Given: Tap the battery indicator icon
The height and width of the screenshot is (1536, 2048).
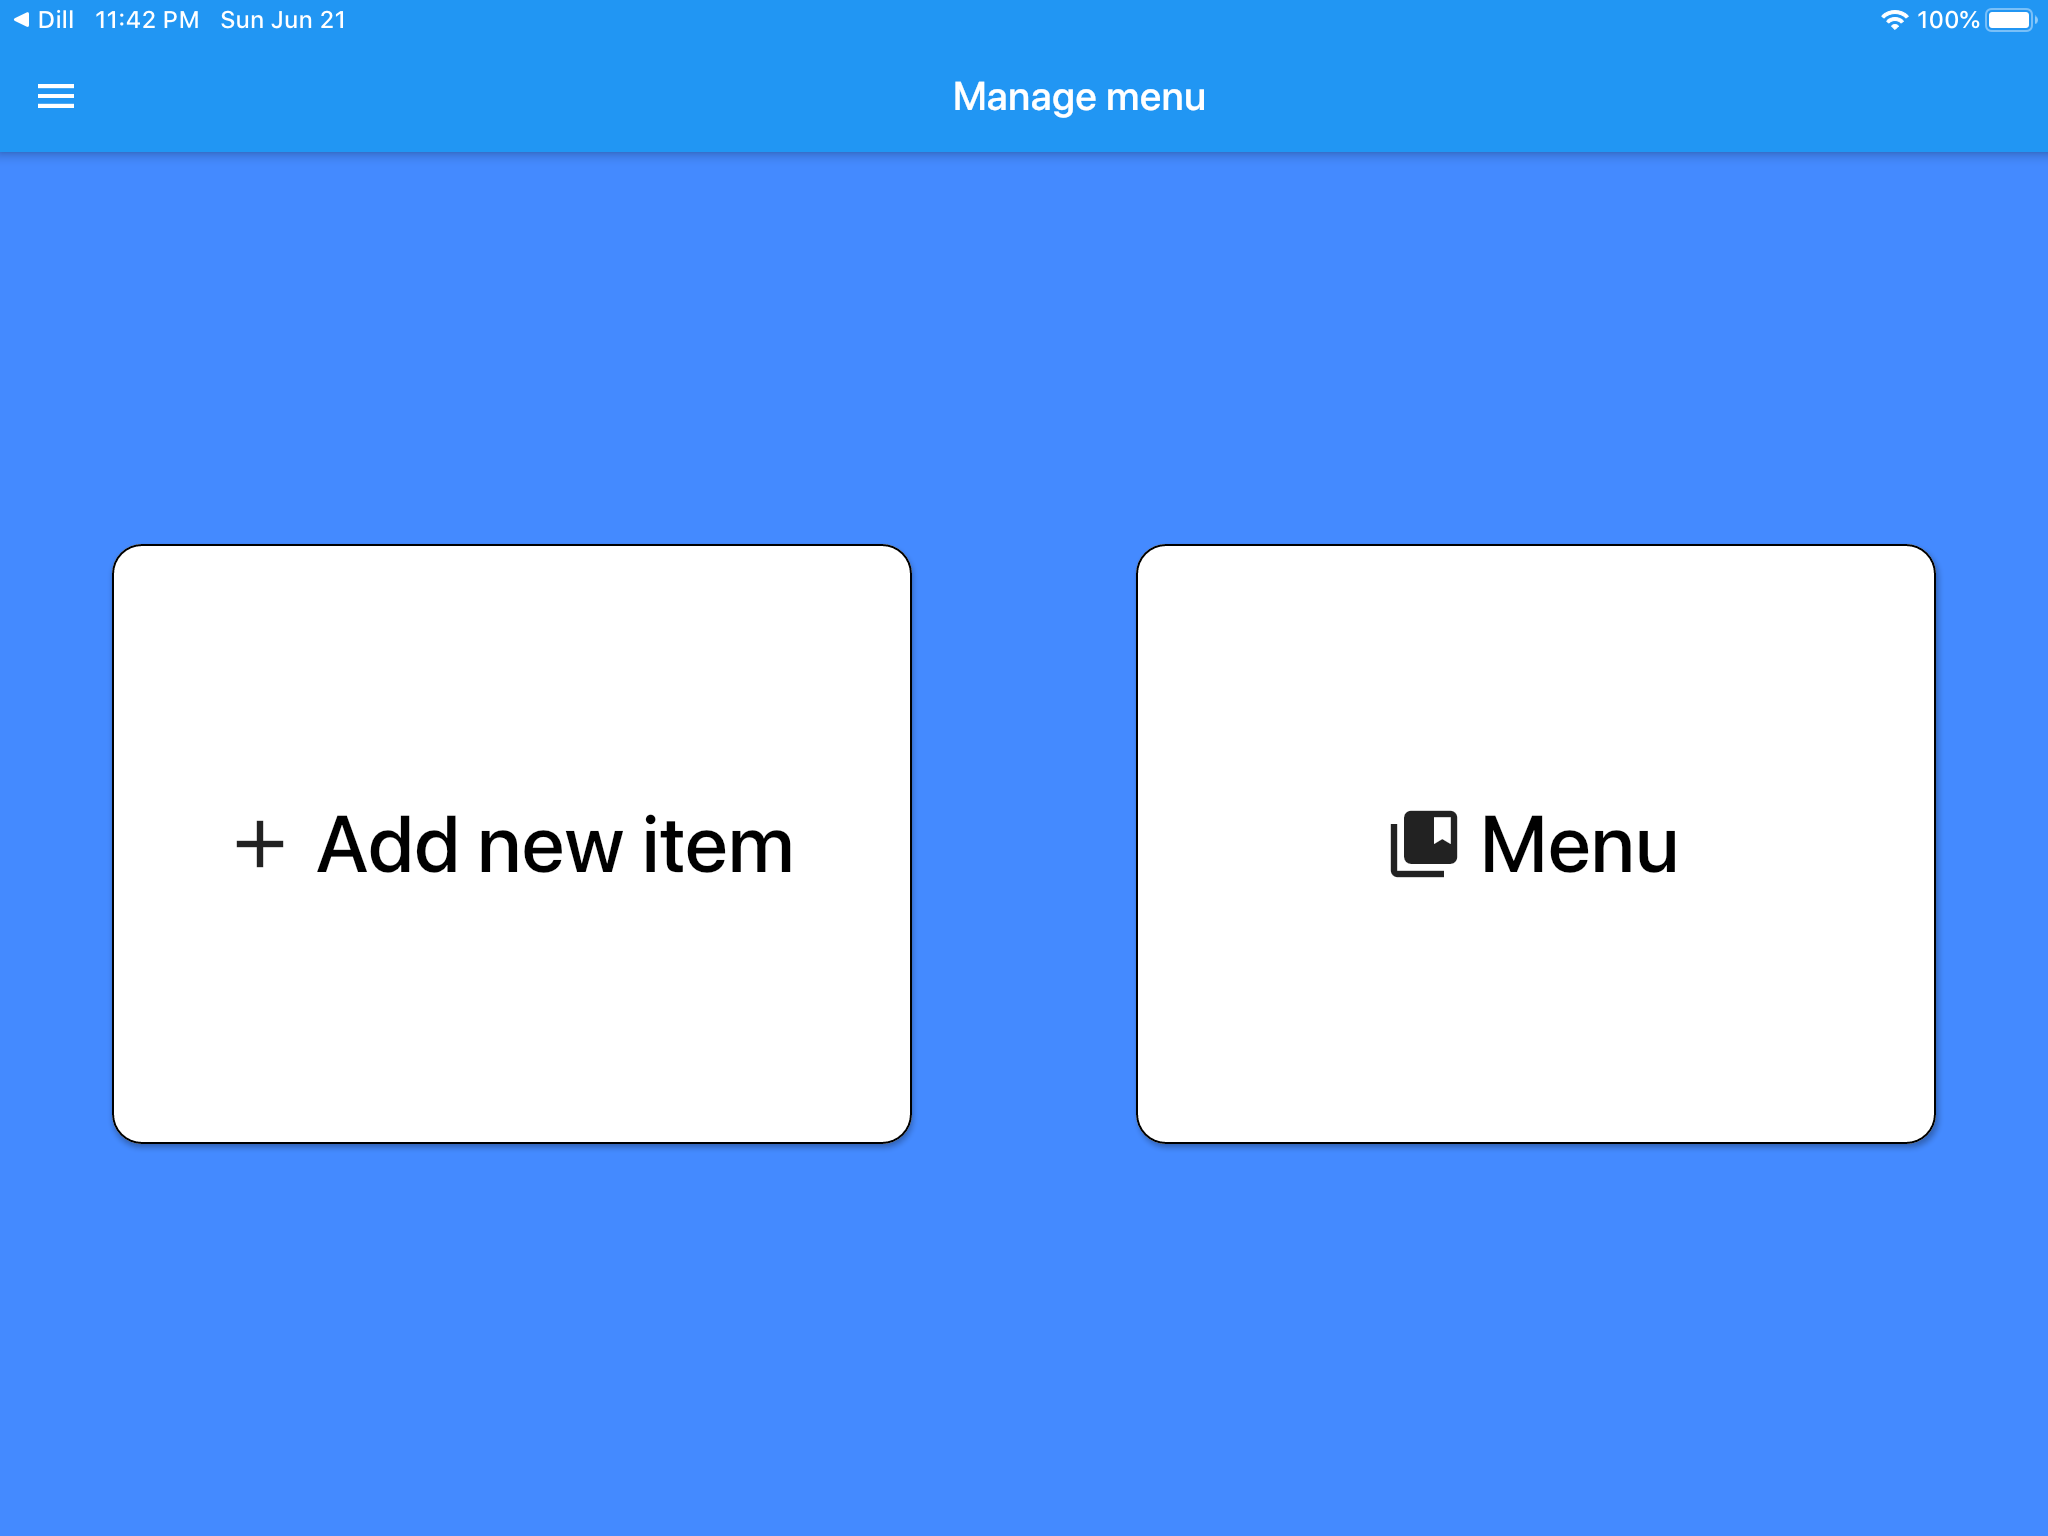Looking at the screenshot, I should click(x=2010, y=20).
